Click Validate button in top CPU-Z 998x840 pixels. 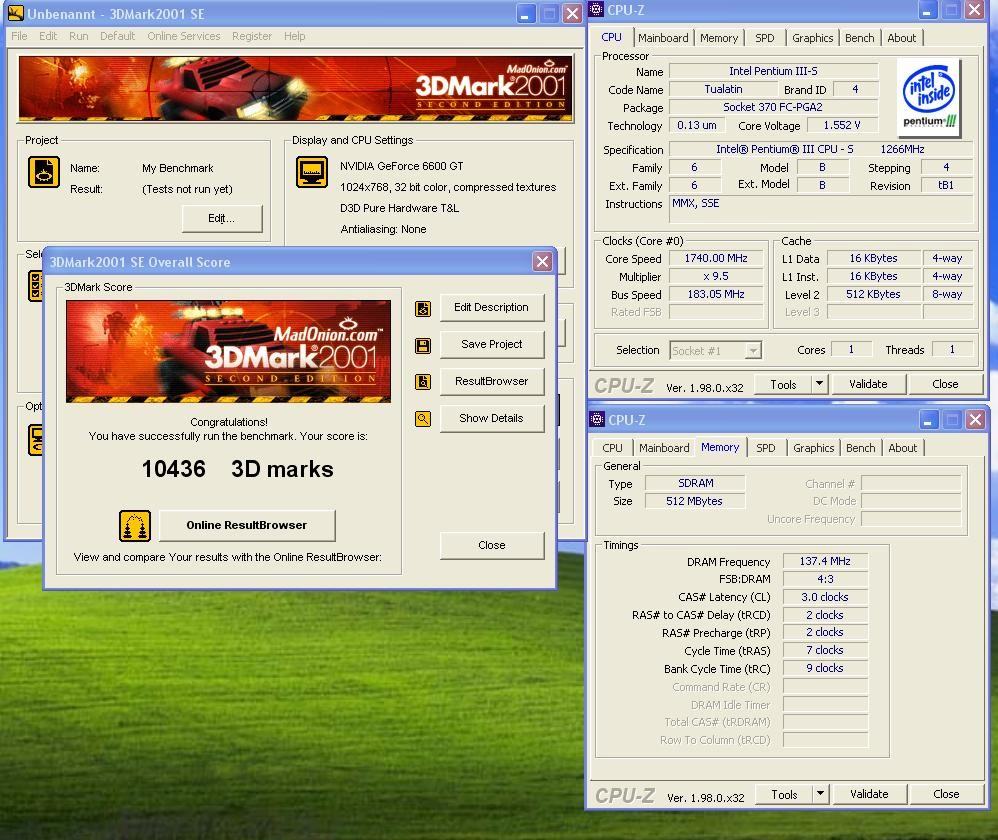pyautogui.click(x=868, y=384)
